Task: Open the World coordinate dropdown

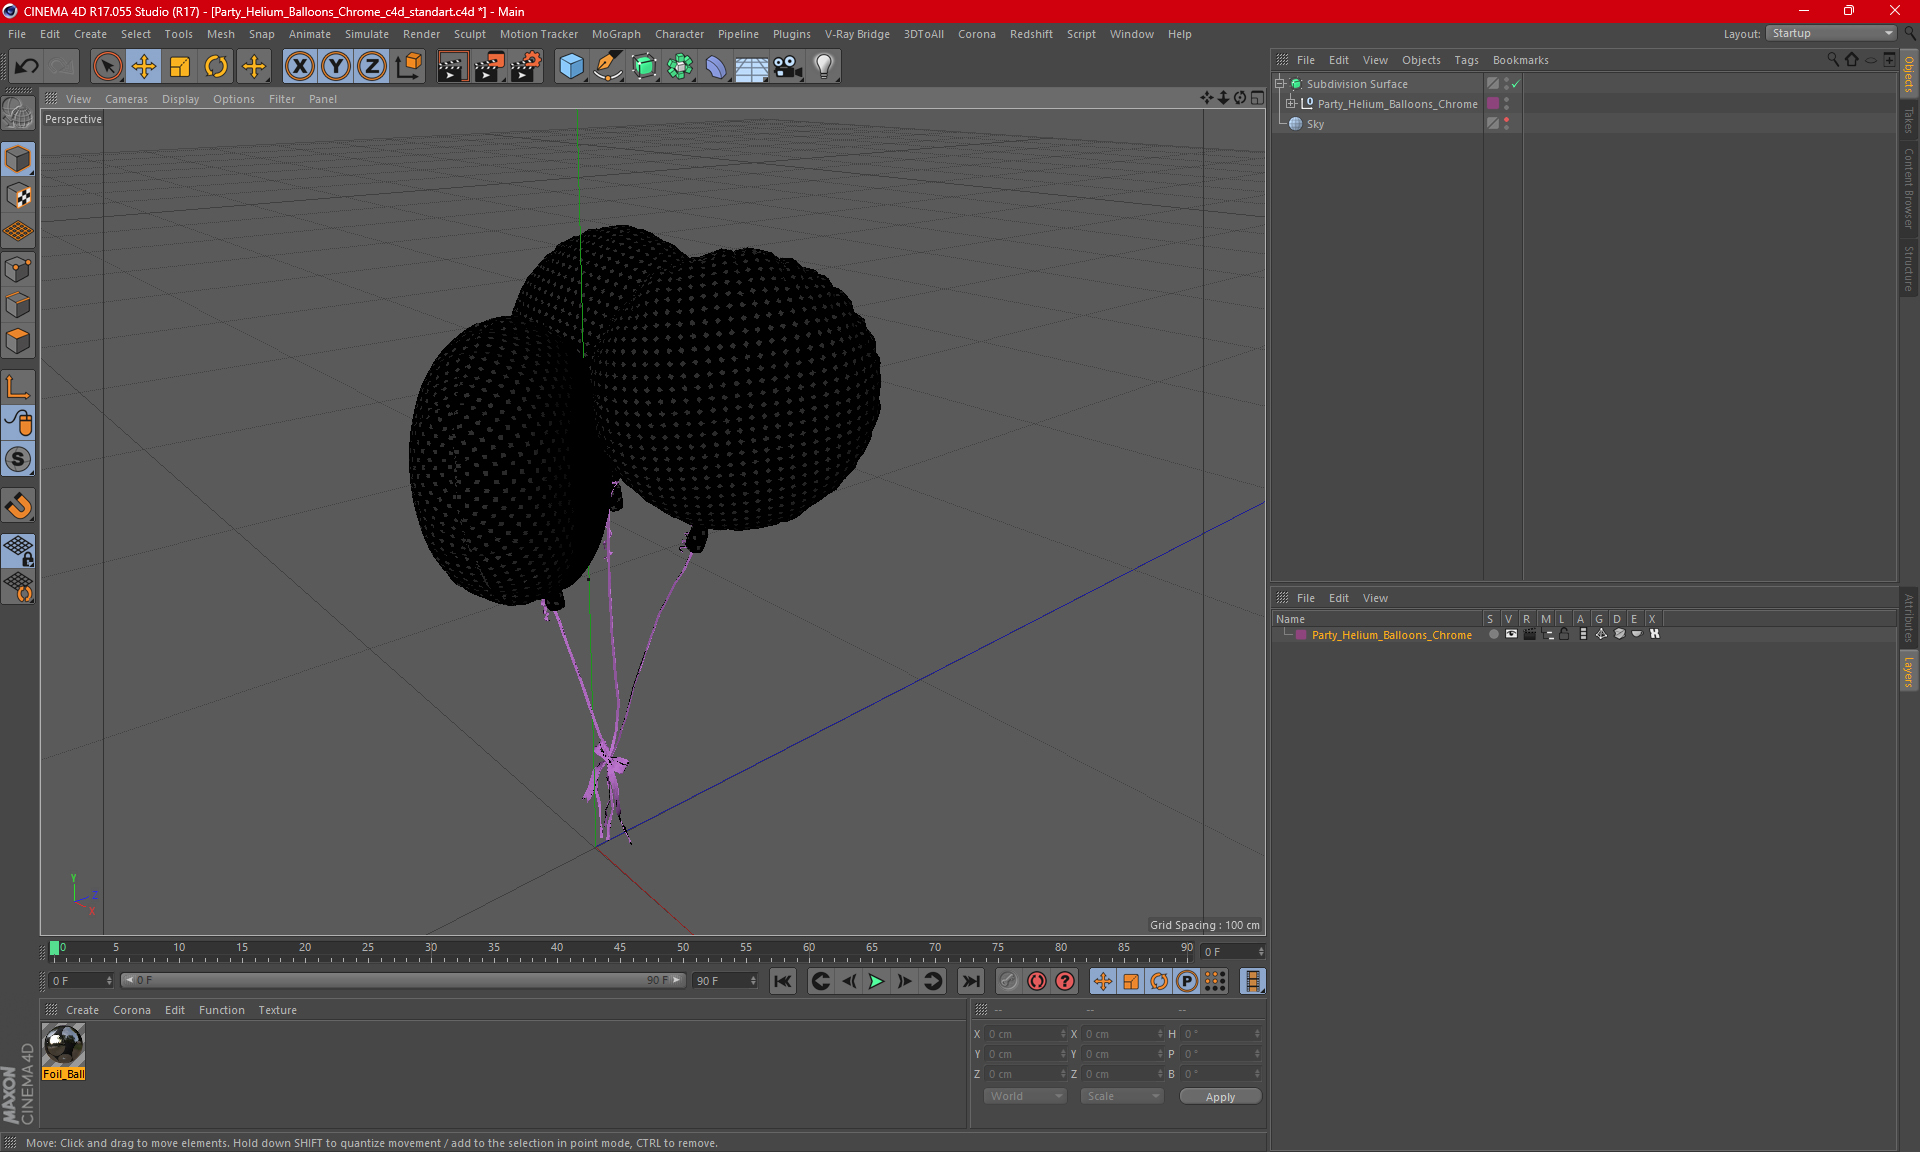Action: coord(1025,1096)
